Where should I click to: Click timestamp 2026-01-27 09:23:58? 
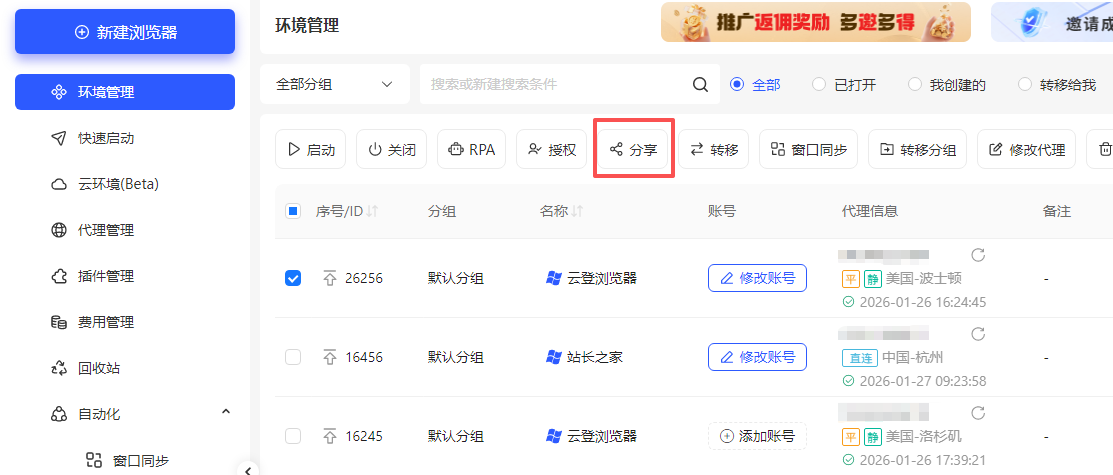(922, 381)
